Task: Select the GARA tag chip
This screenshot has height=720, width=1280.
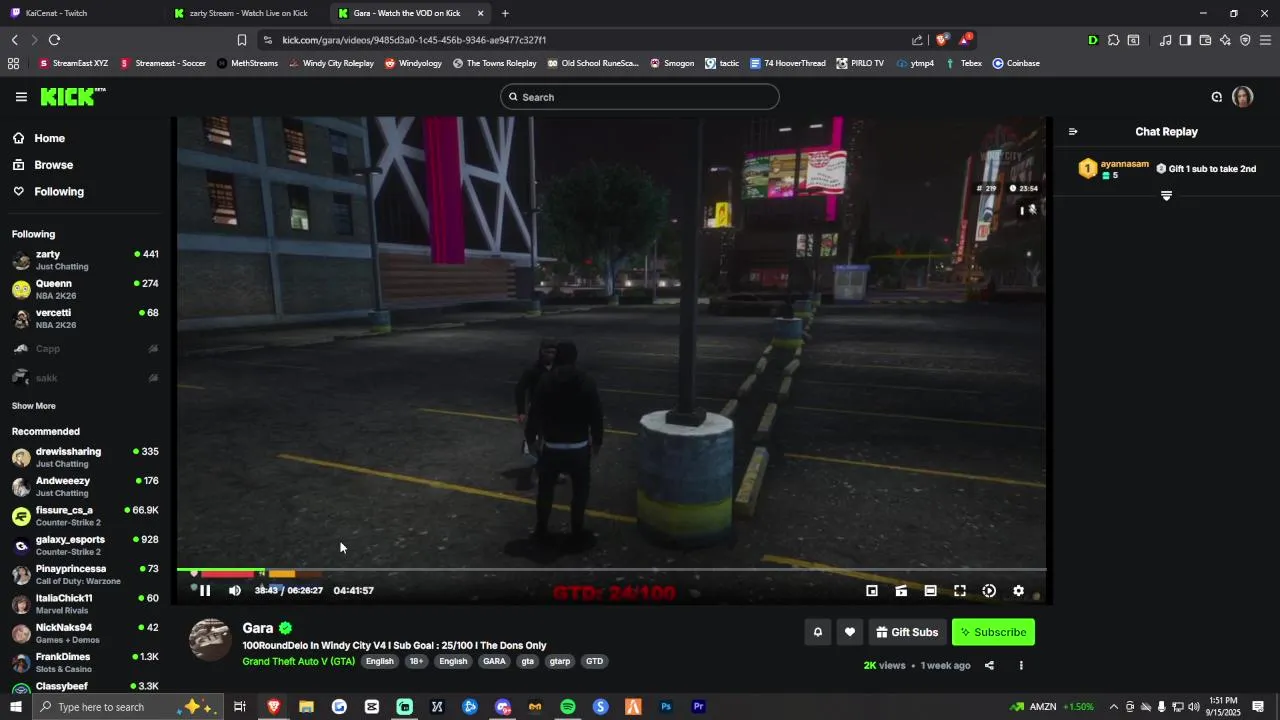Action: pos(494,661)
